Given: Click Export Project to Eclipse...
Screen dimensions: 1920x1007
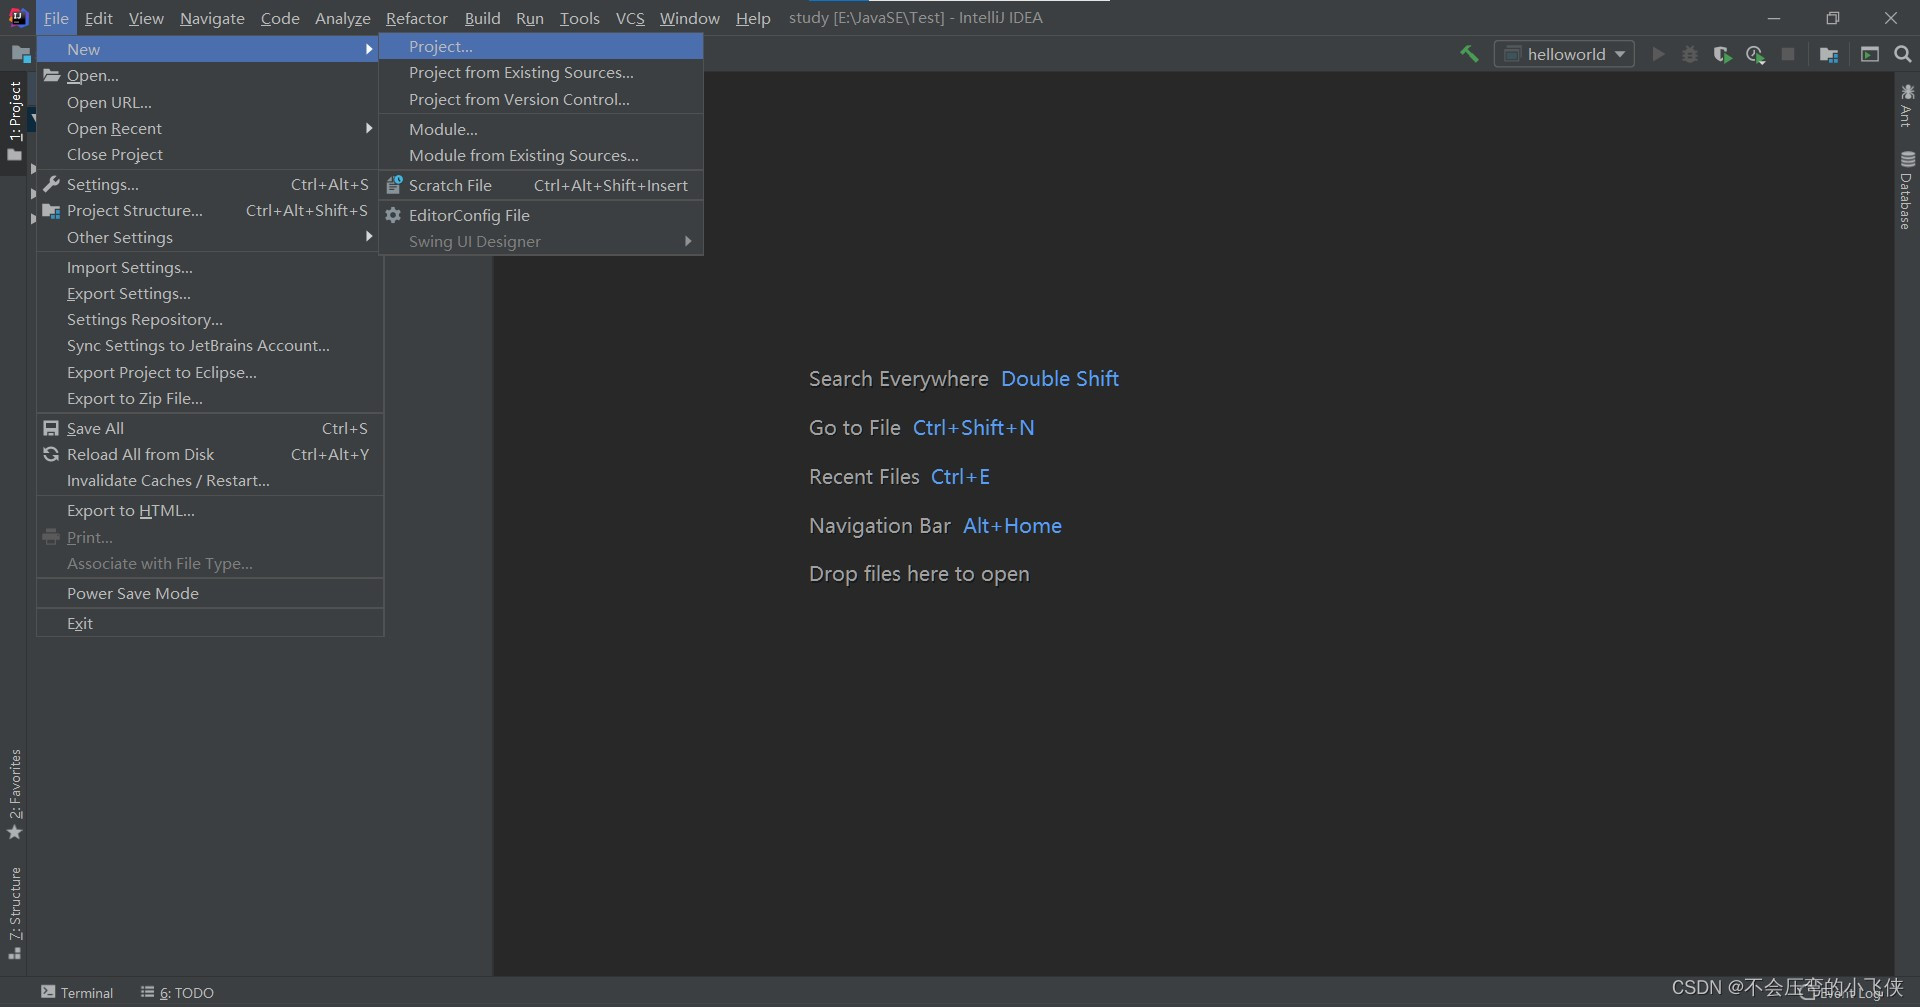Looking at the screenshot, I should [x=208, y=372].
